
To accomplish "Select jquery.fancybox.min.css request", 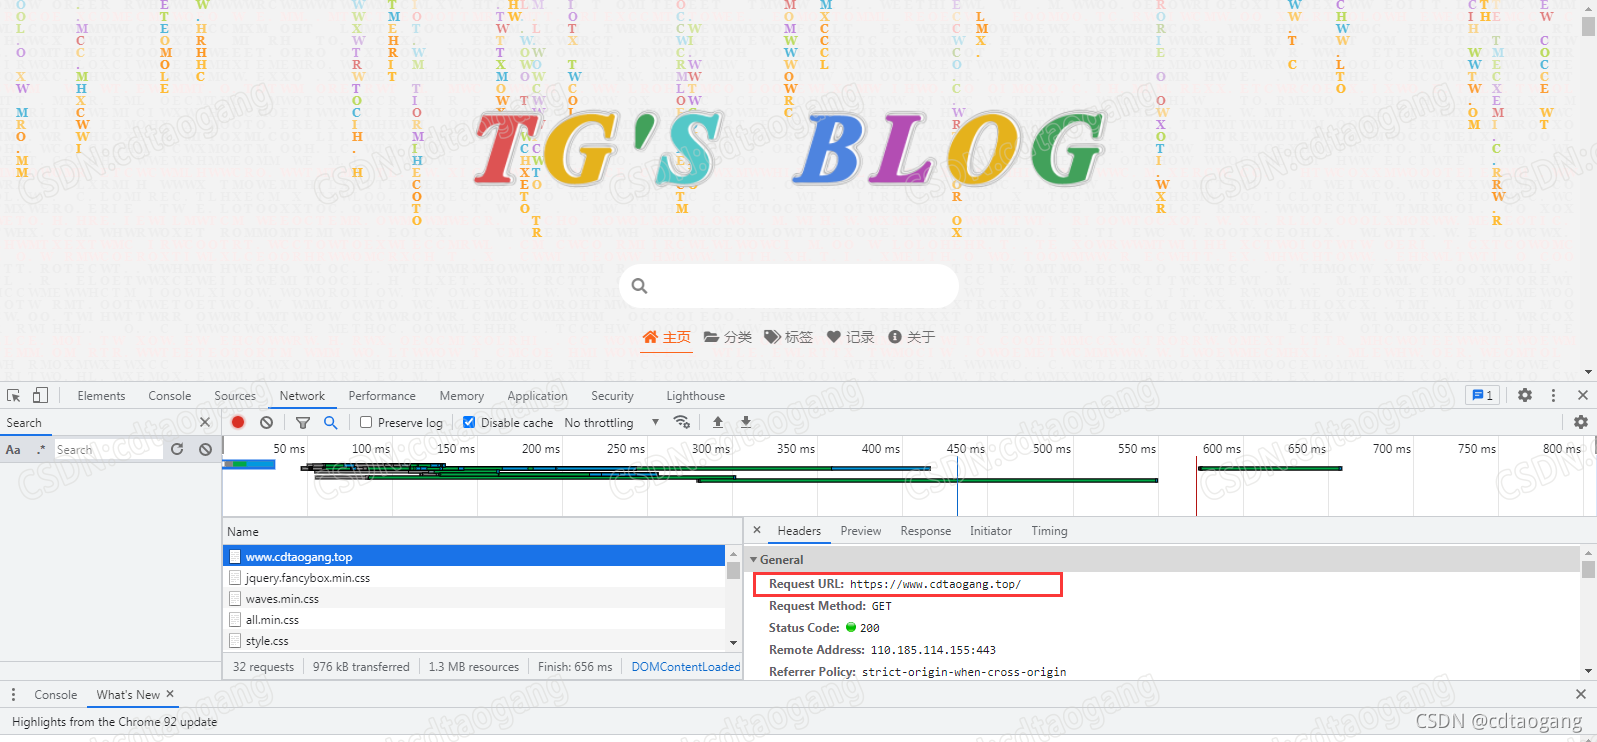I will (x=474, y=577).
